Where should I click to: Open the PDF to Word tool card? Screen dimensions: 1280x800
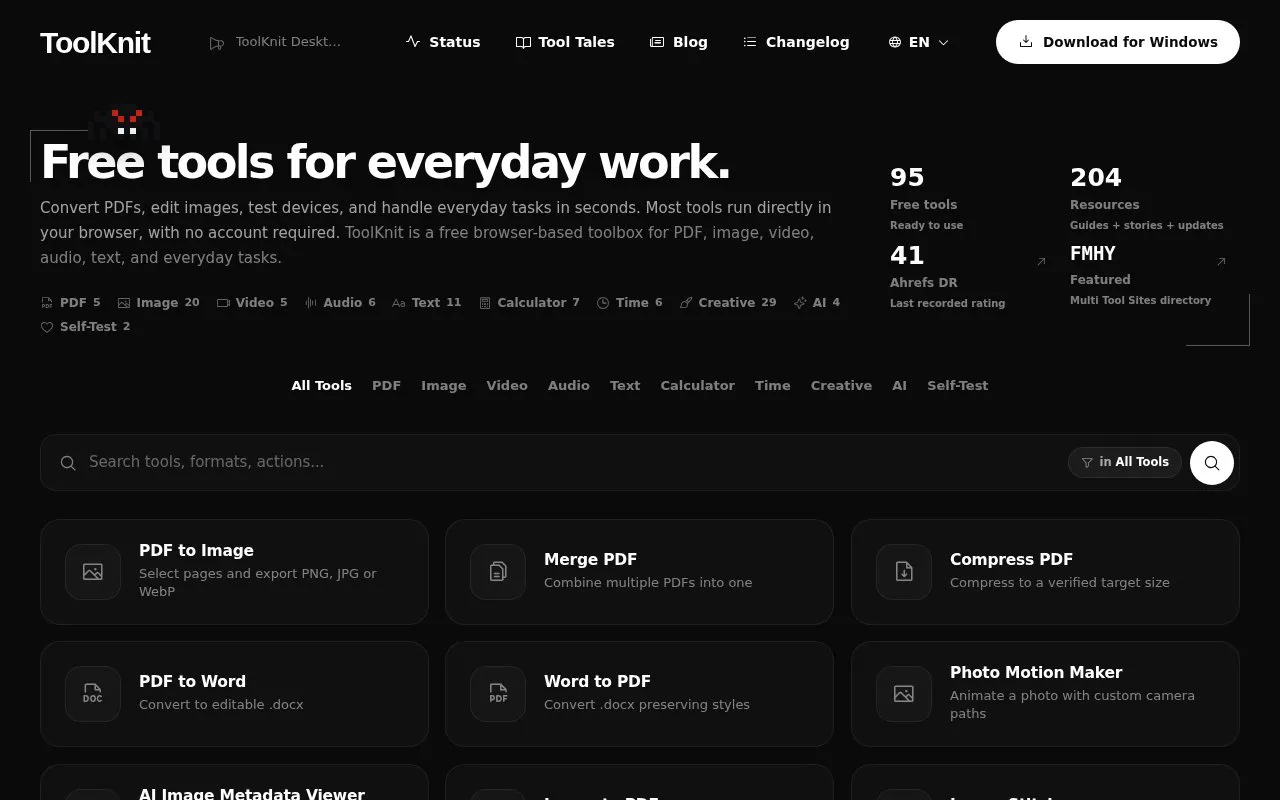(234, 694)
